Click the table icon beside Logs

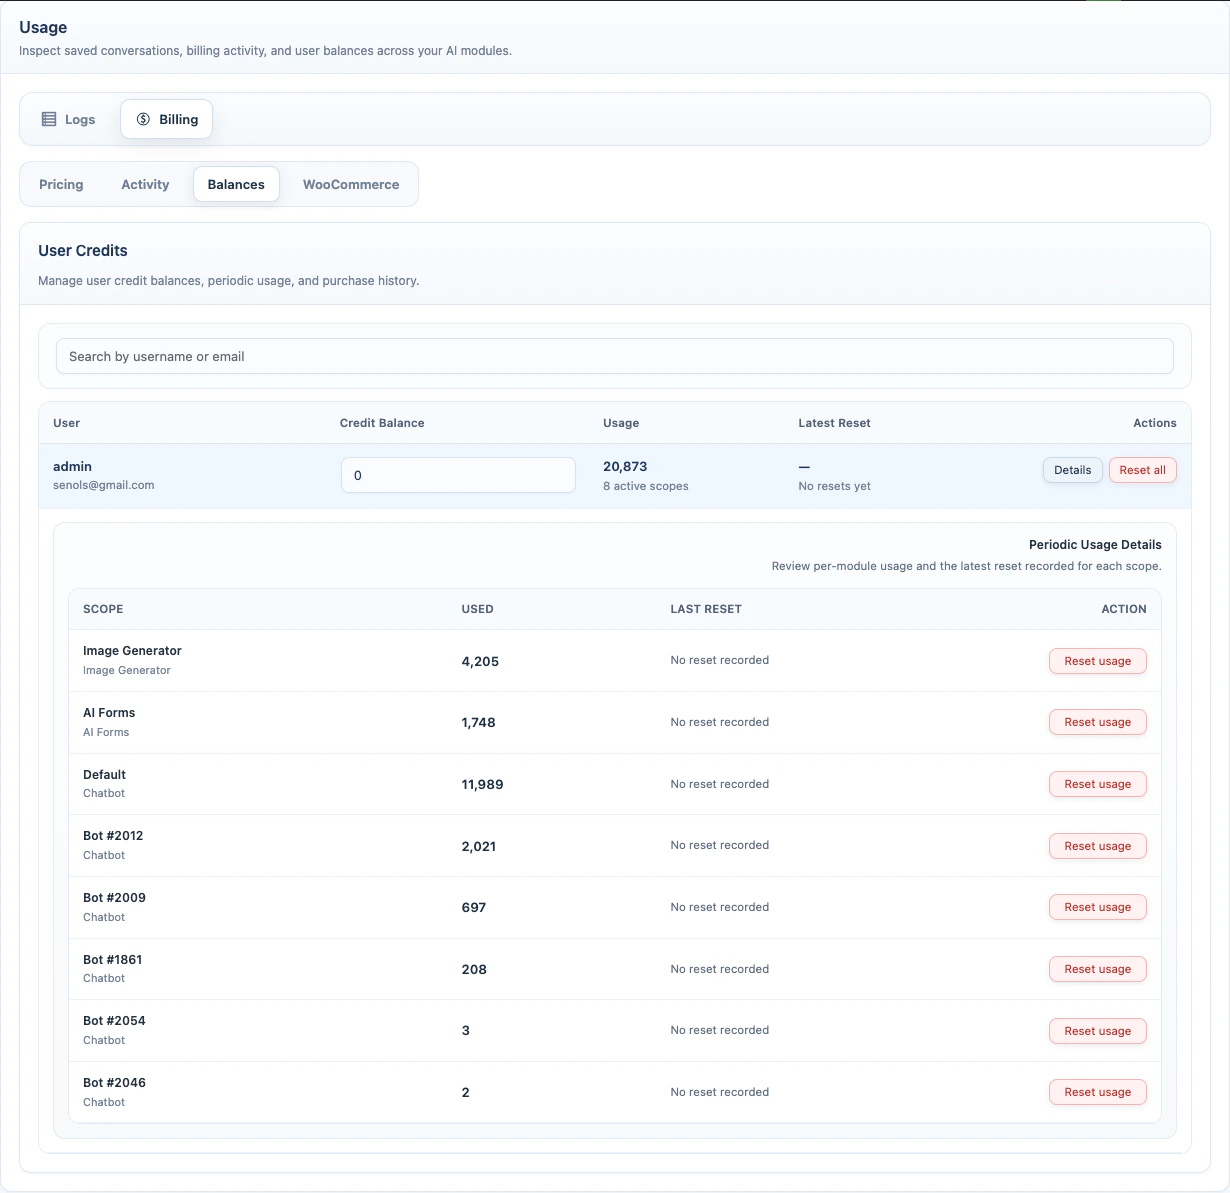pos(48,118)
